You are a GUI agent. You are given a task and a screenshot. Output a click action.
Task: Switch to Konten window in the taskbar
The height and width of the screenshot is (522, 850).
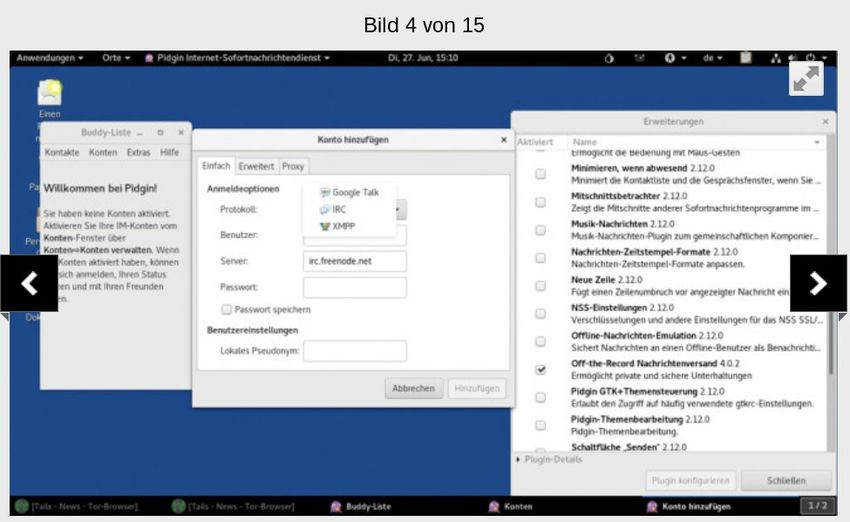tap(511, 506)
